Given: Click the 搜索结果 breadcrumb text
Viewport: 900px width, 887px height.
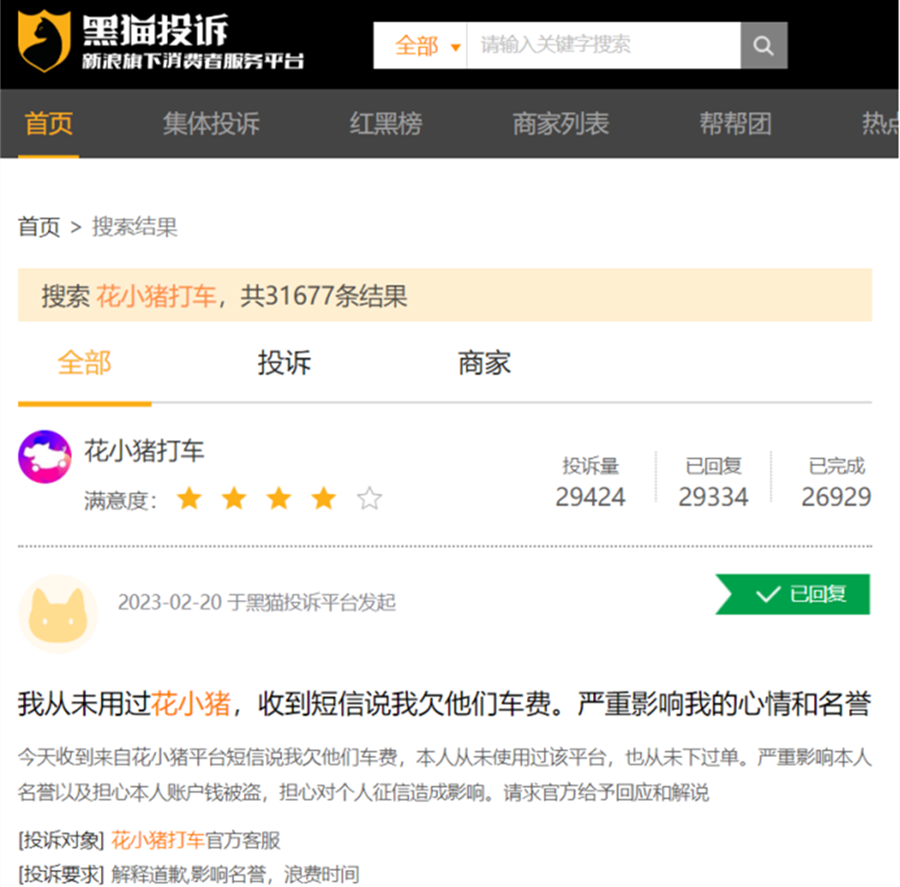Looking at the screenshot, I should 135,227.
